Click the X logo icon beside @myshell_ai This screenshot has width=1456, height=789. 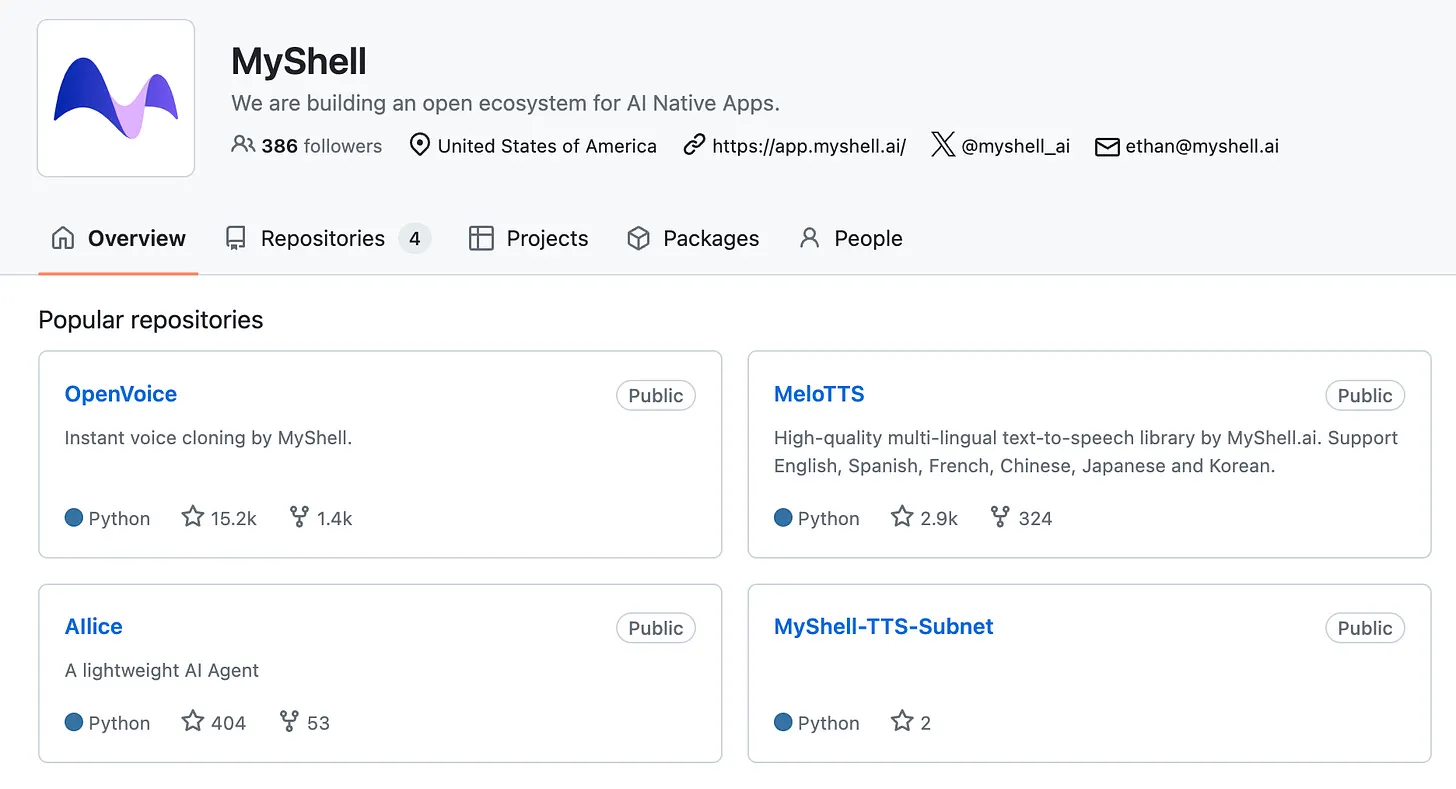943,145
